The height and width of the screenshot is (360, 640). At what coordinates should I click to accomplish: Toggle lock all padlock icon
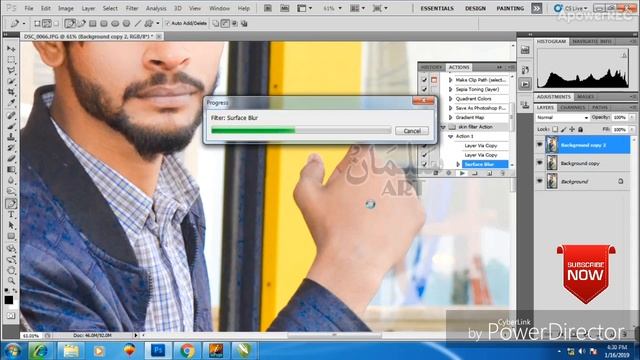point(580,129)
